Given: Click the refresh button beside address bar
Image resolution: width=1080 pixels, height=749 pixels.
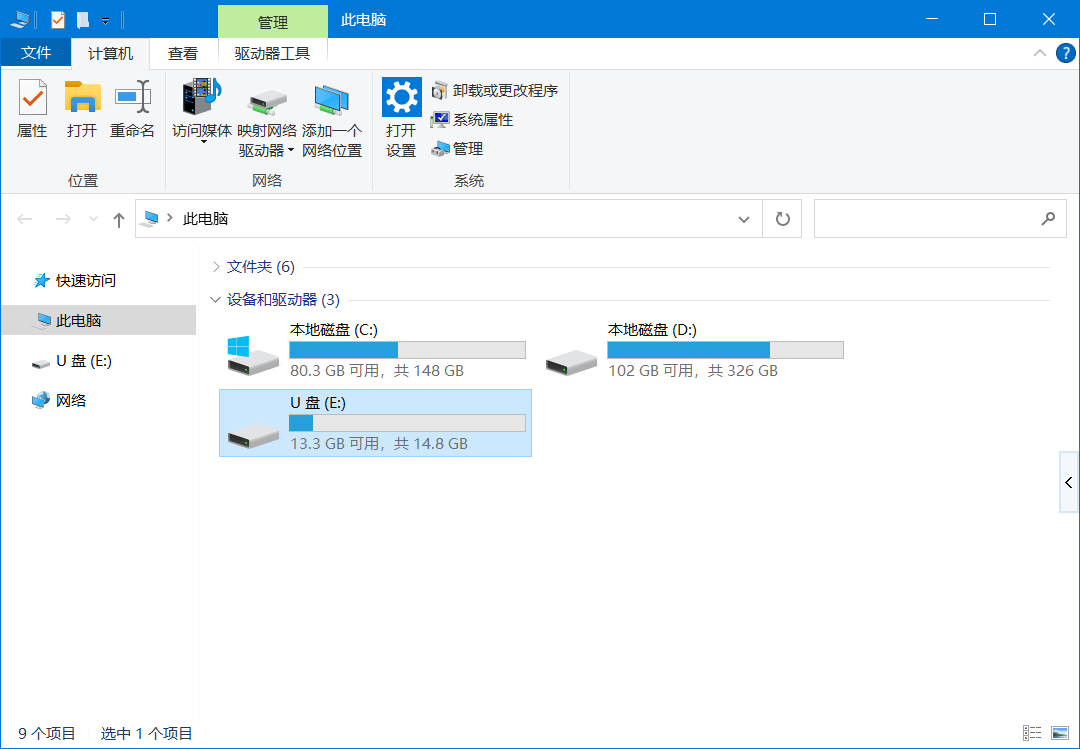Looking at the screenshot, I should click(782, 219).
